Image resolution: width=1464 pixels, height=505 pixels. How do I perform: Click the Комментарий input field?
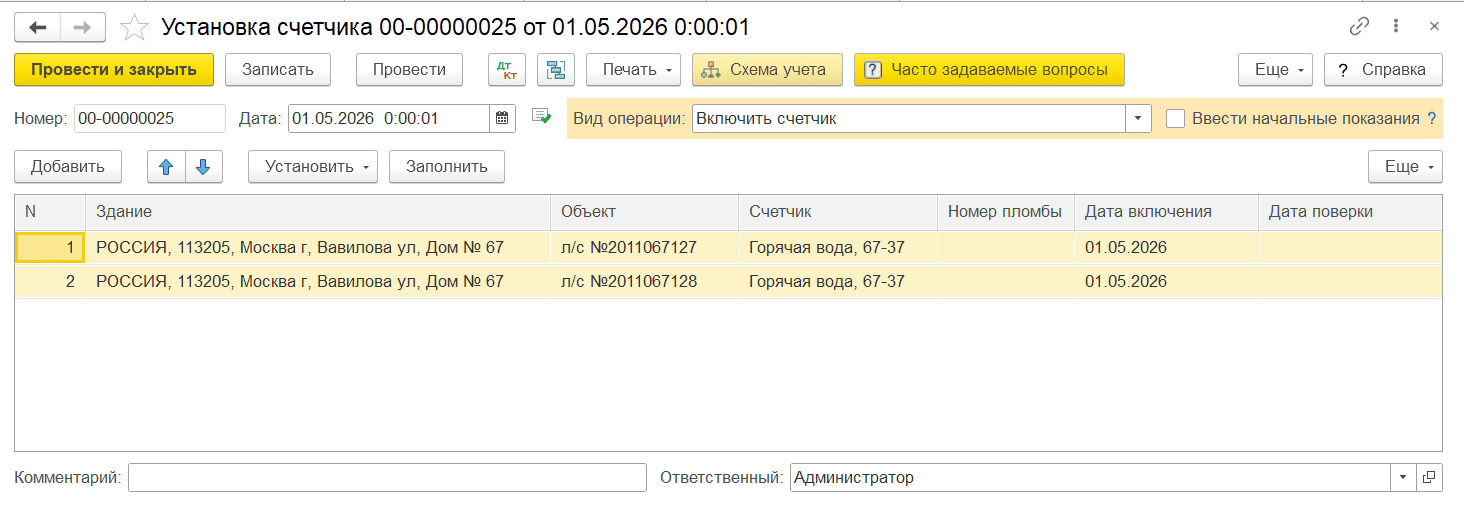(387, 478)
